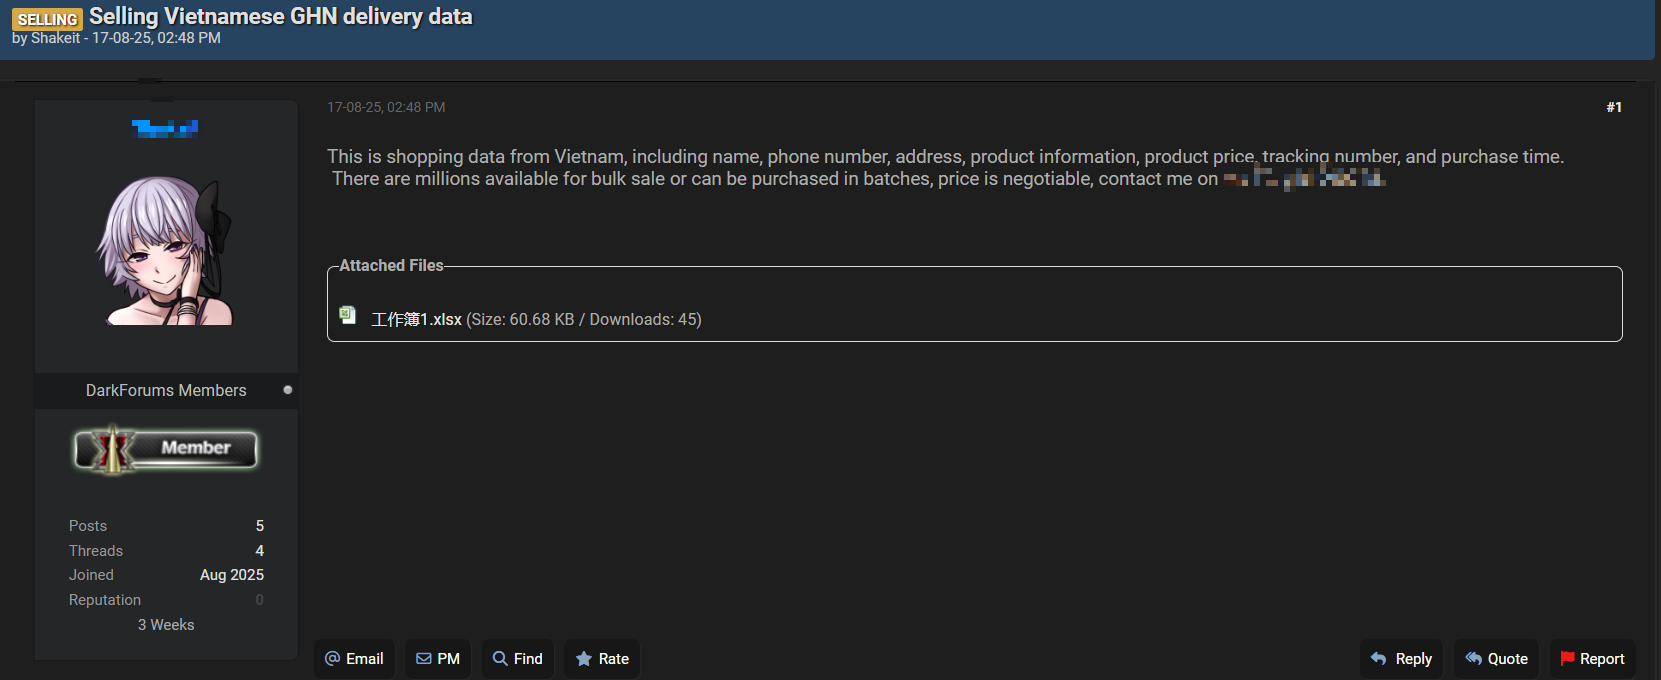Click the Reputation value of 0

260,600
